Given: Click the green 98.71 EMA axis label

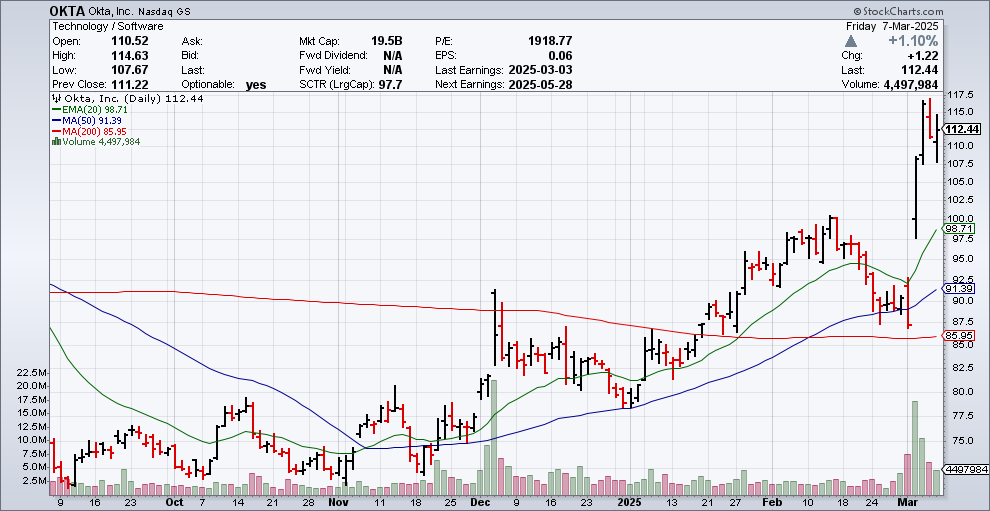Looking at the screenshot, I should click(x=957, y=228).
